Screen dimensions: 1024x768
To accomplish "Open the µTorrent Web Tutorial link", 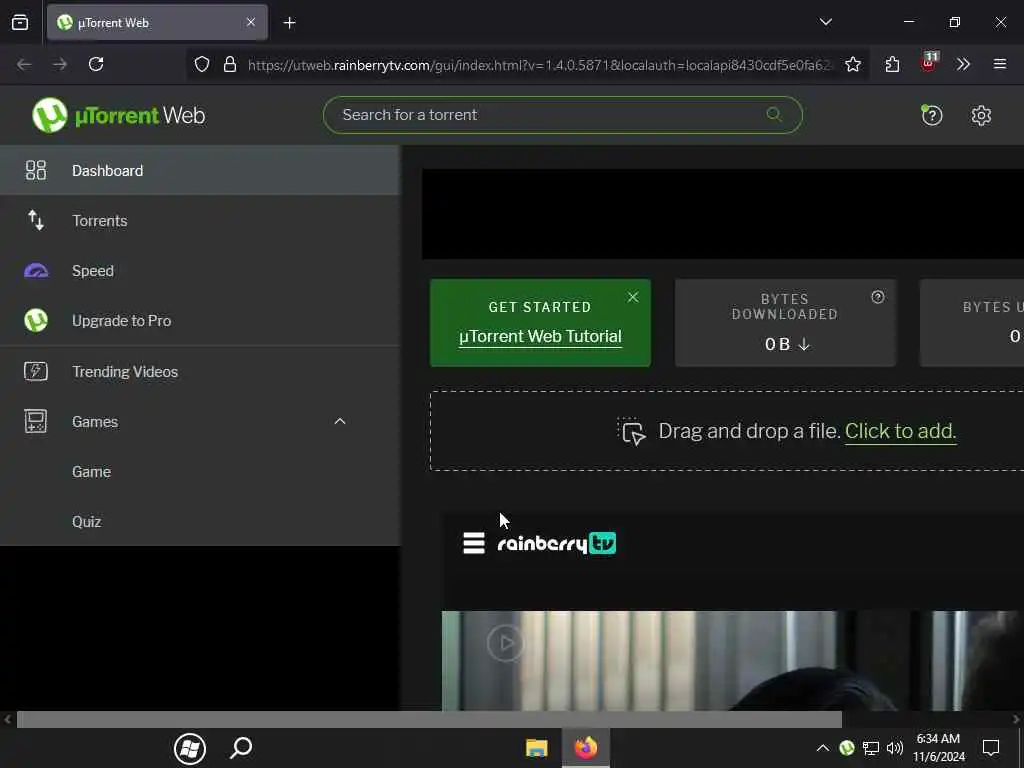I will [x=540, y=336].
